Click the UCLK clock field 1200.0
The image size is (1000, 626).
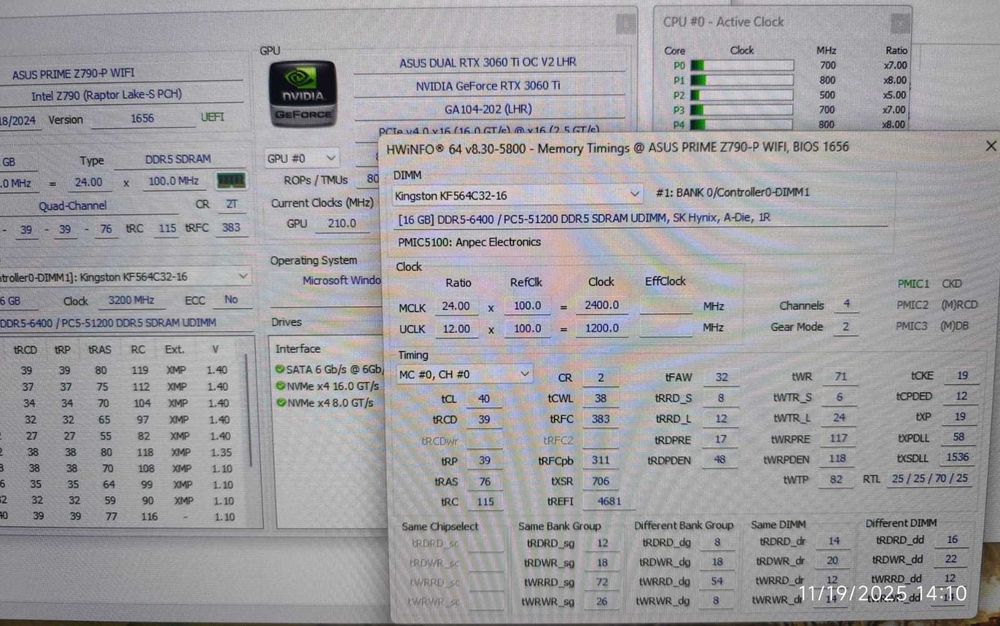pos(603,328)
